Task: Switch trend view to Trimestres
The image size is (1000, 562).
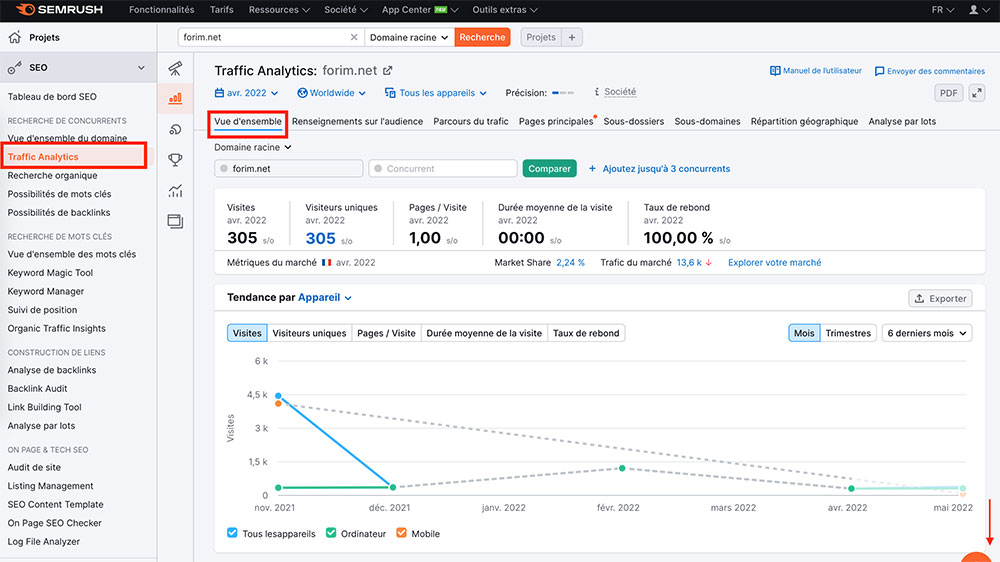Action: click(x=848, y=333)
